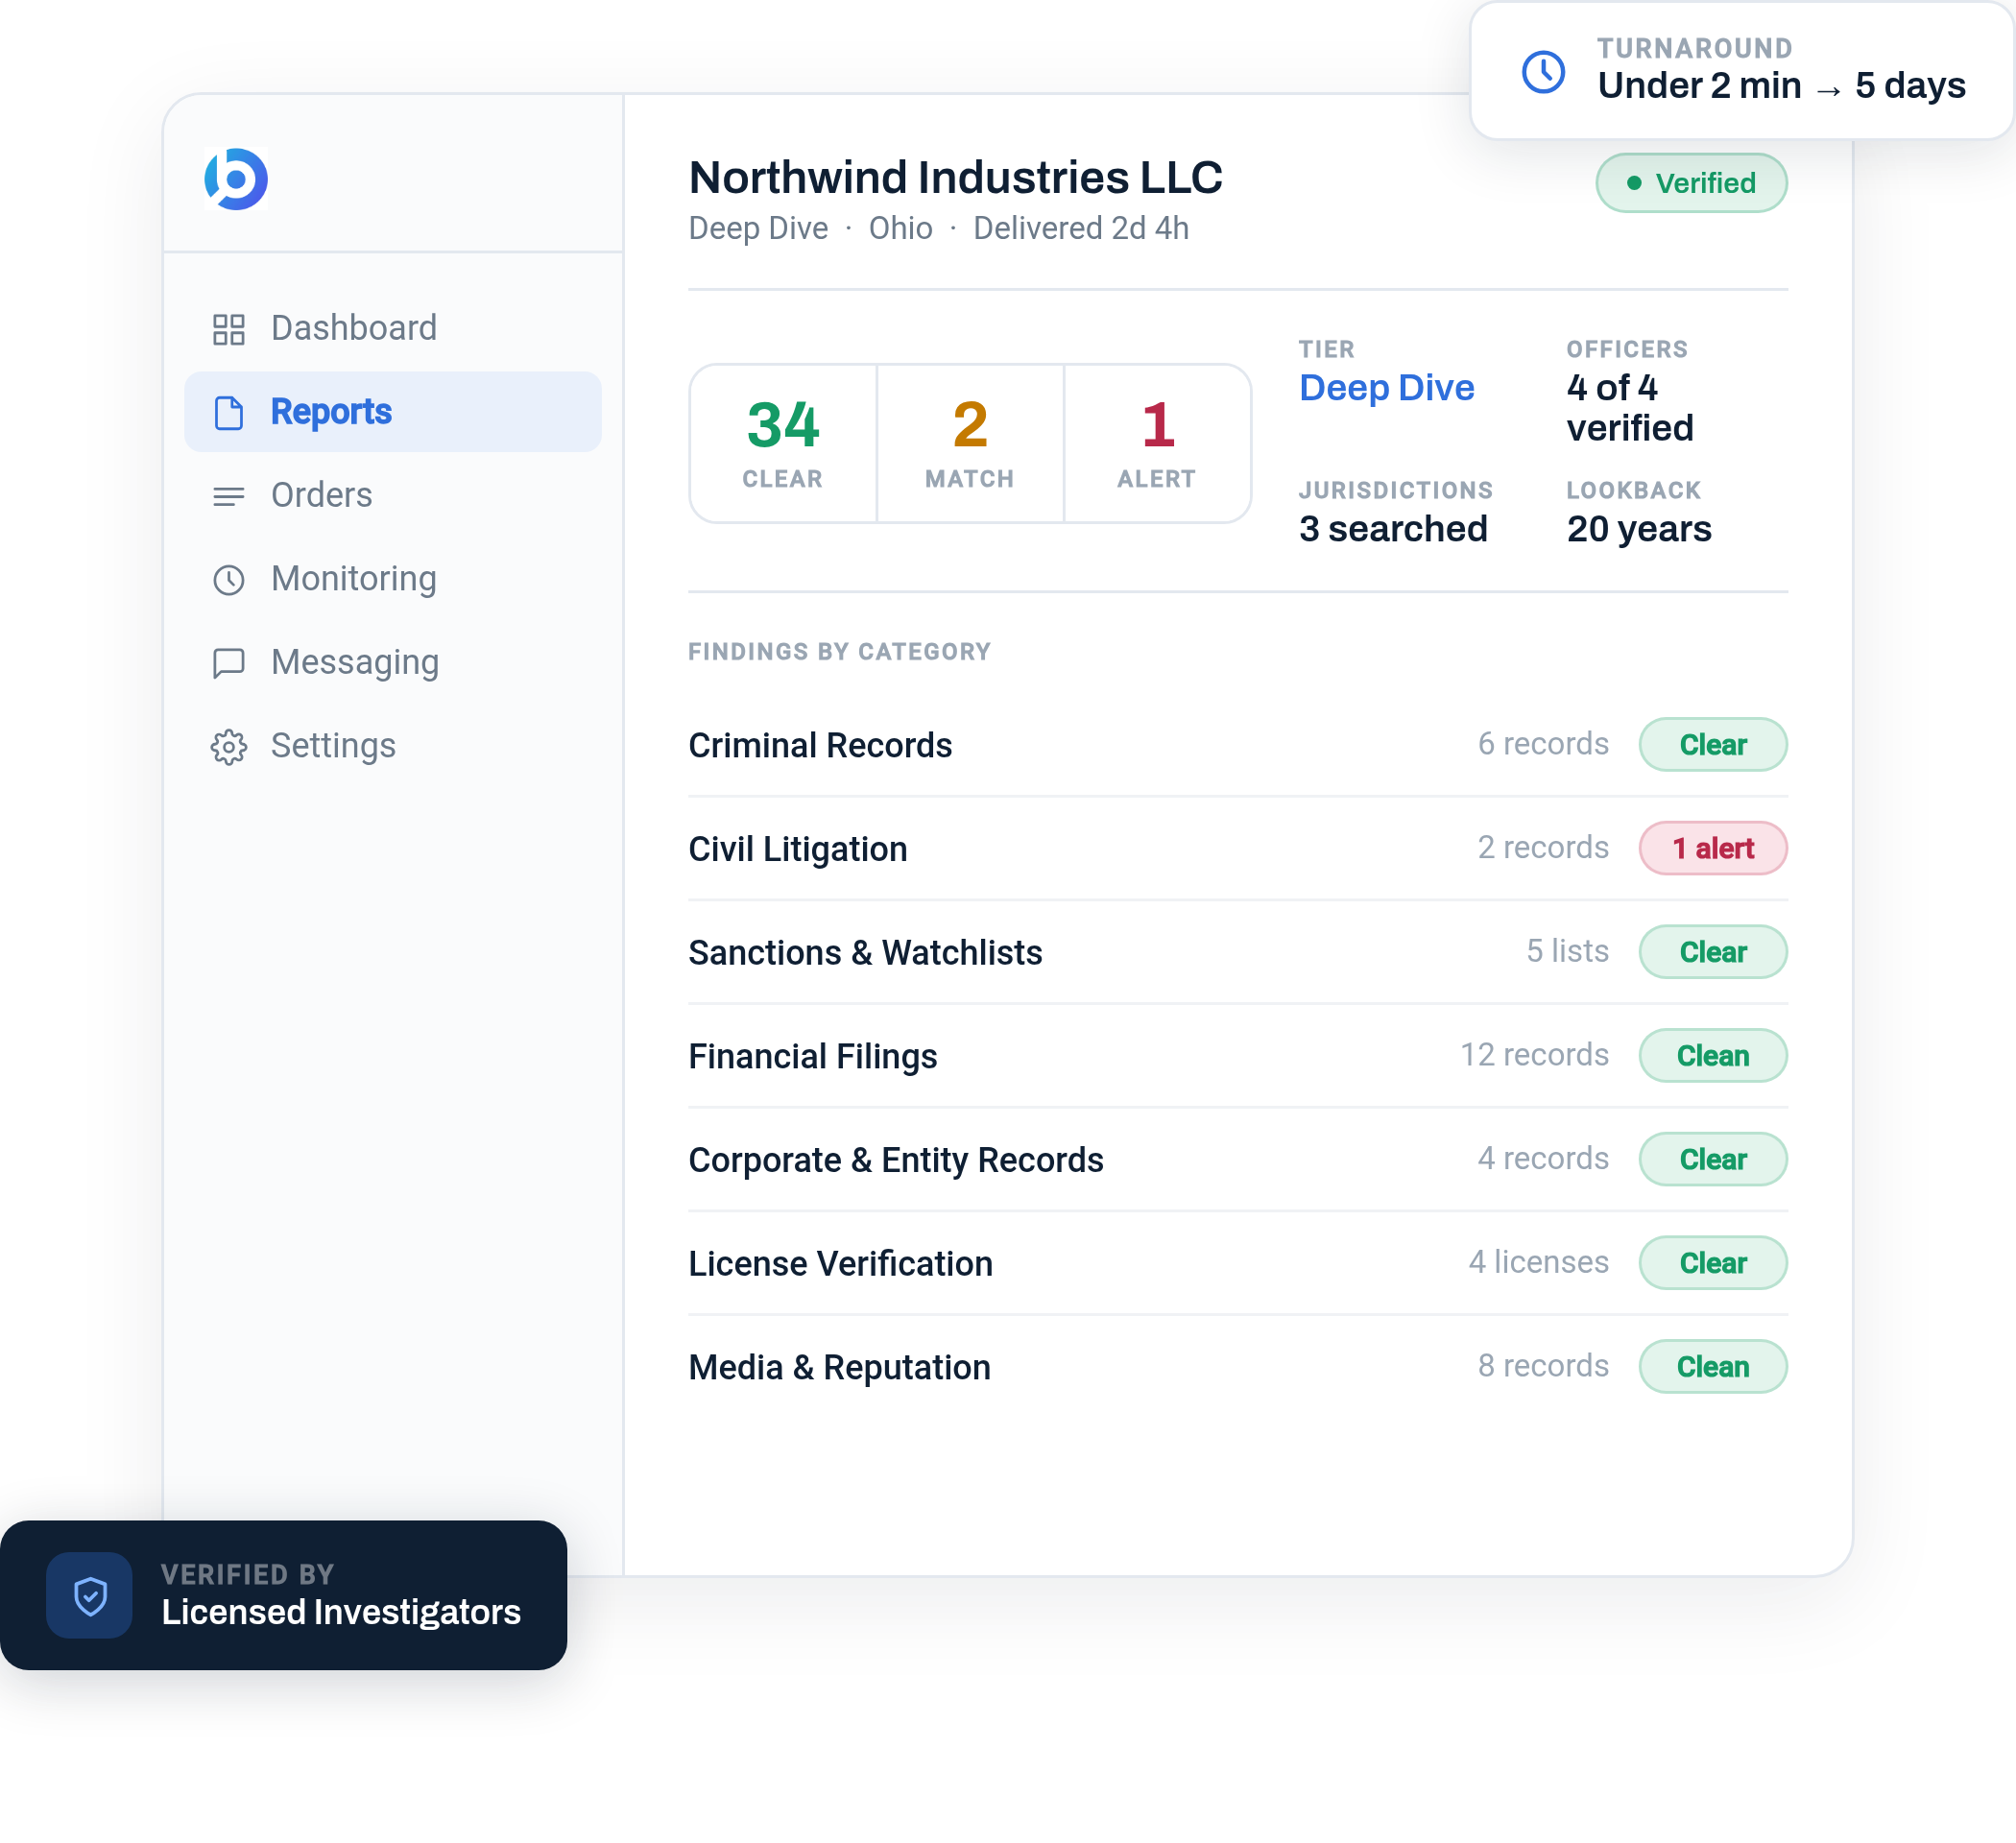This screenshot has height=1843, width=2016.
Task: Click the '12 records' count
Action: (1534, 1055)
